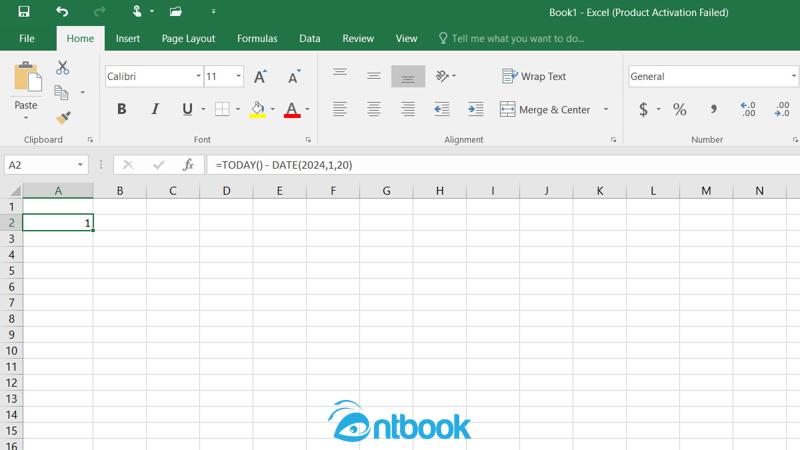Expand the Paste options arrow

click(26, 118)
